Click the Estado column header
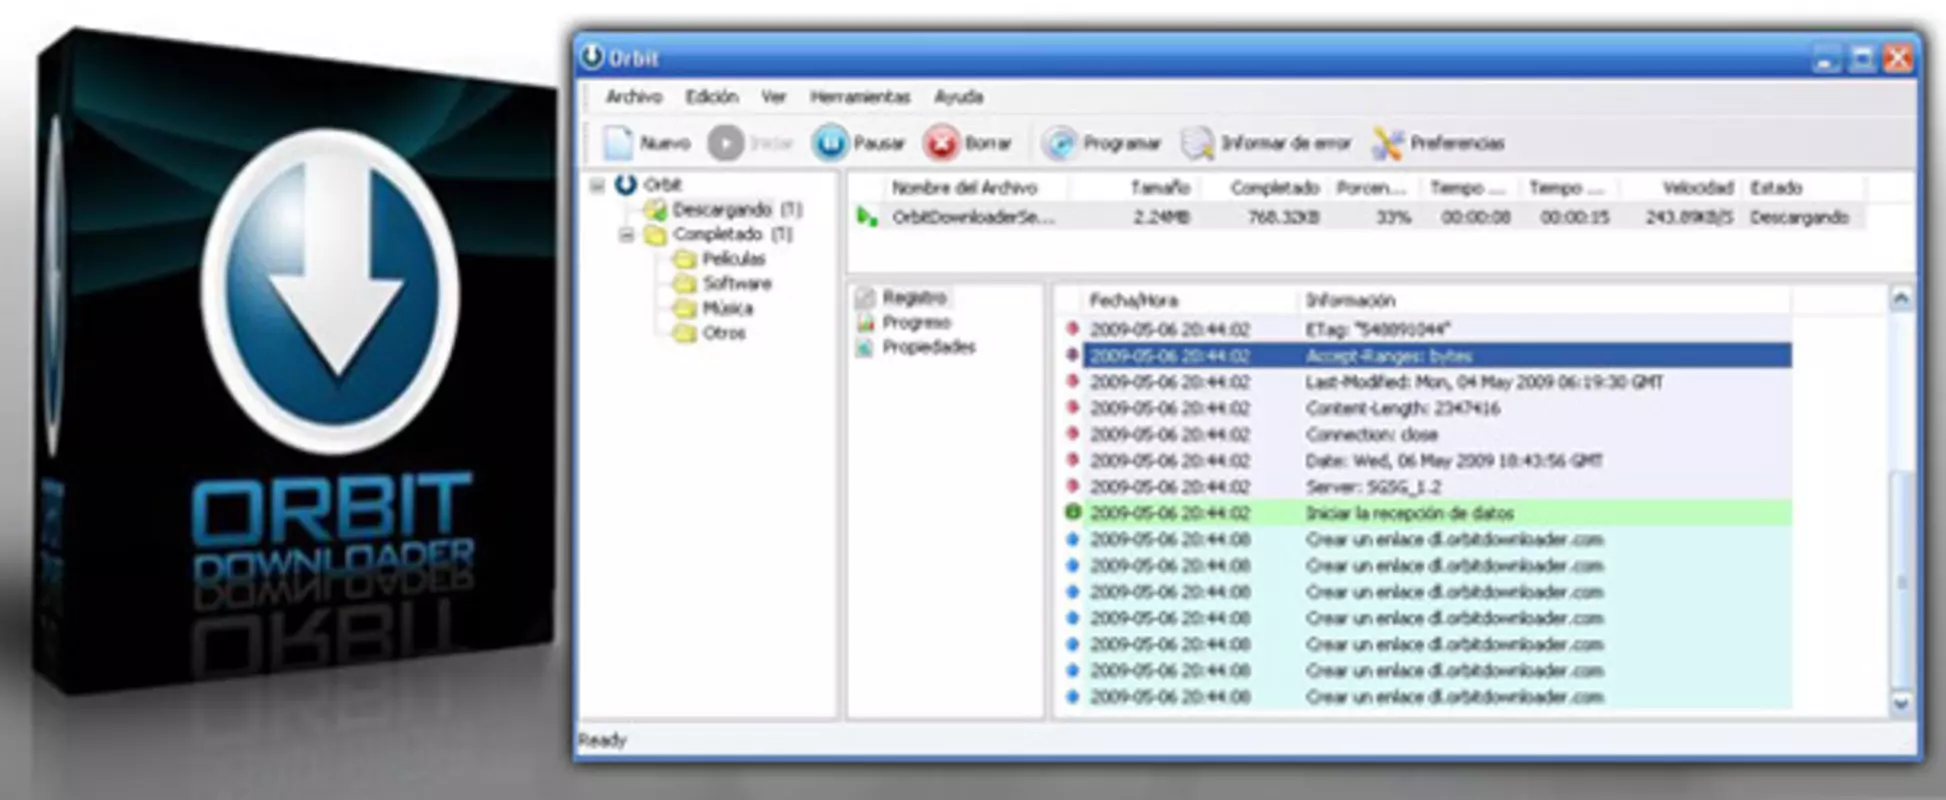The image size is (1946, 800). tap(1776, 188)
